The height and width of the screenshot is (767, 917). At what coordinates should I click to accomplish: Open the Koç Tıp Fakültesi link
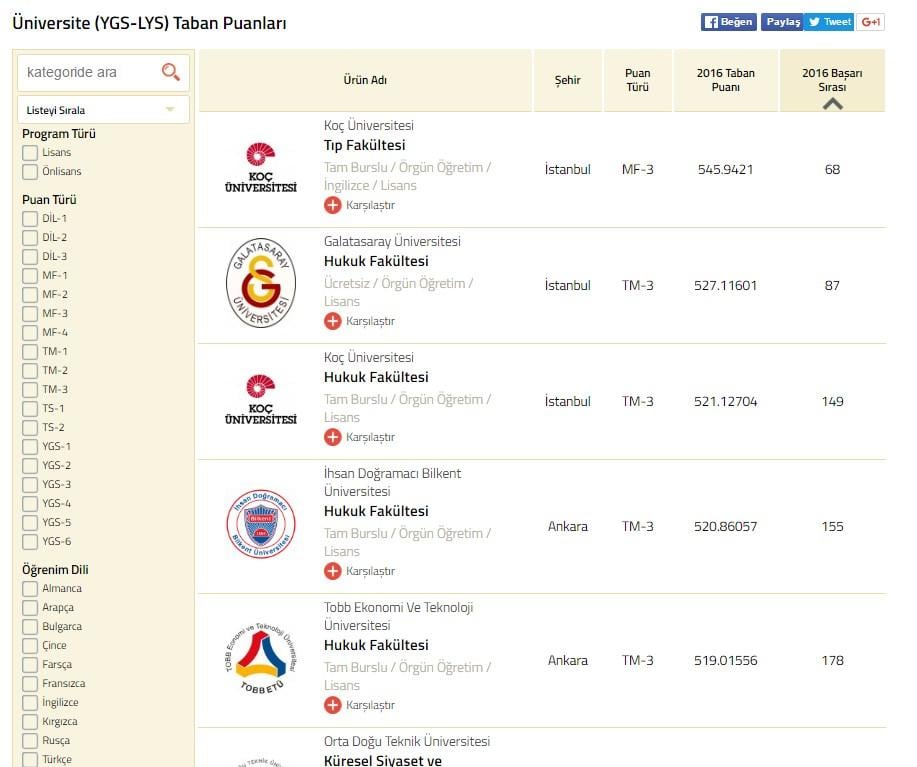pyautogui.click(x=365, y=146)
